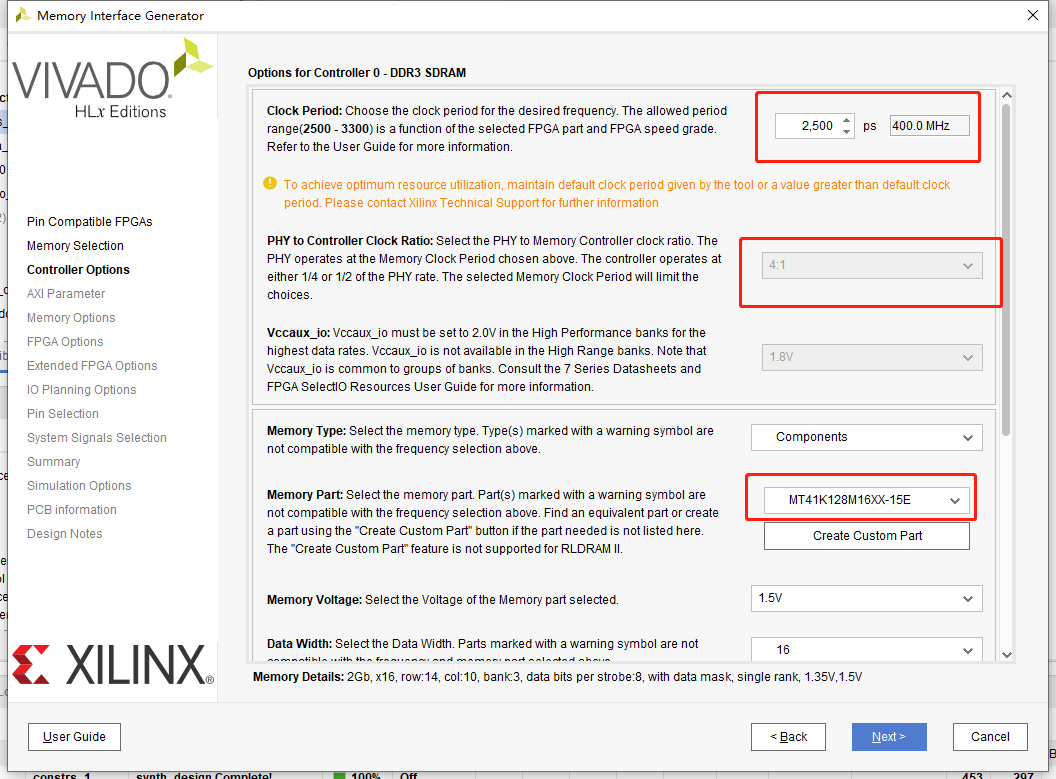Image resolution: width=1056 pixels, height=779 pixels.
Task: Click the options panel vertical scrollbar thumb
Action: pyautogui.click(x=1006, y=269)
